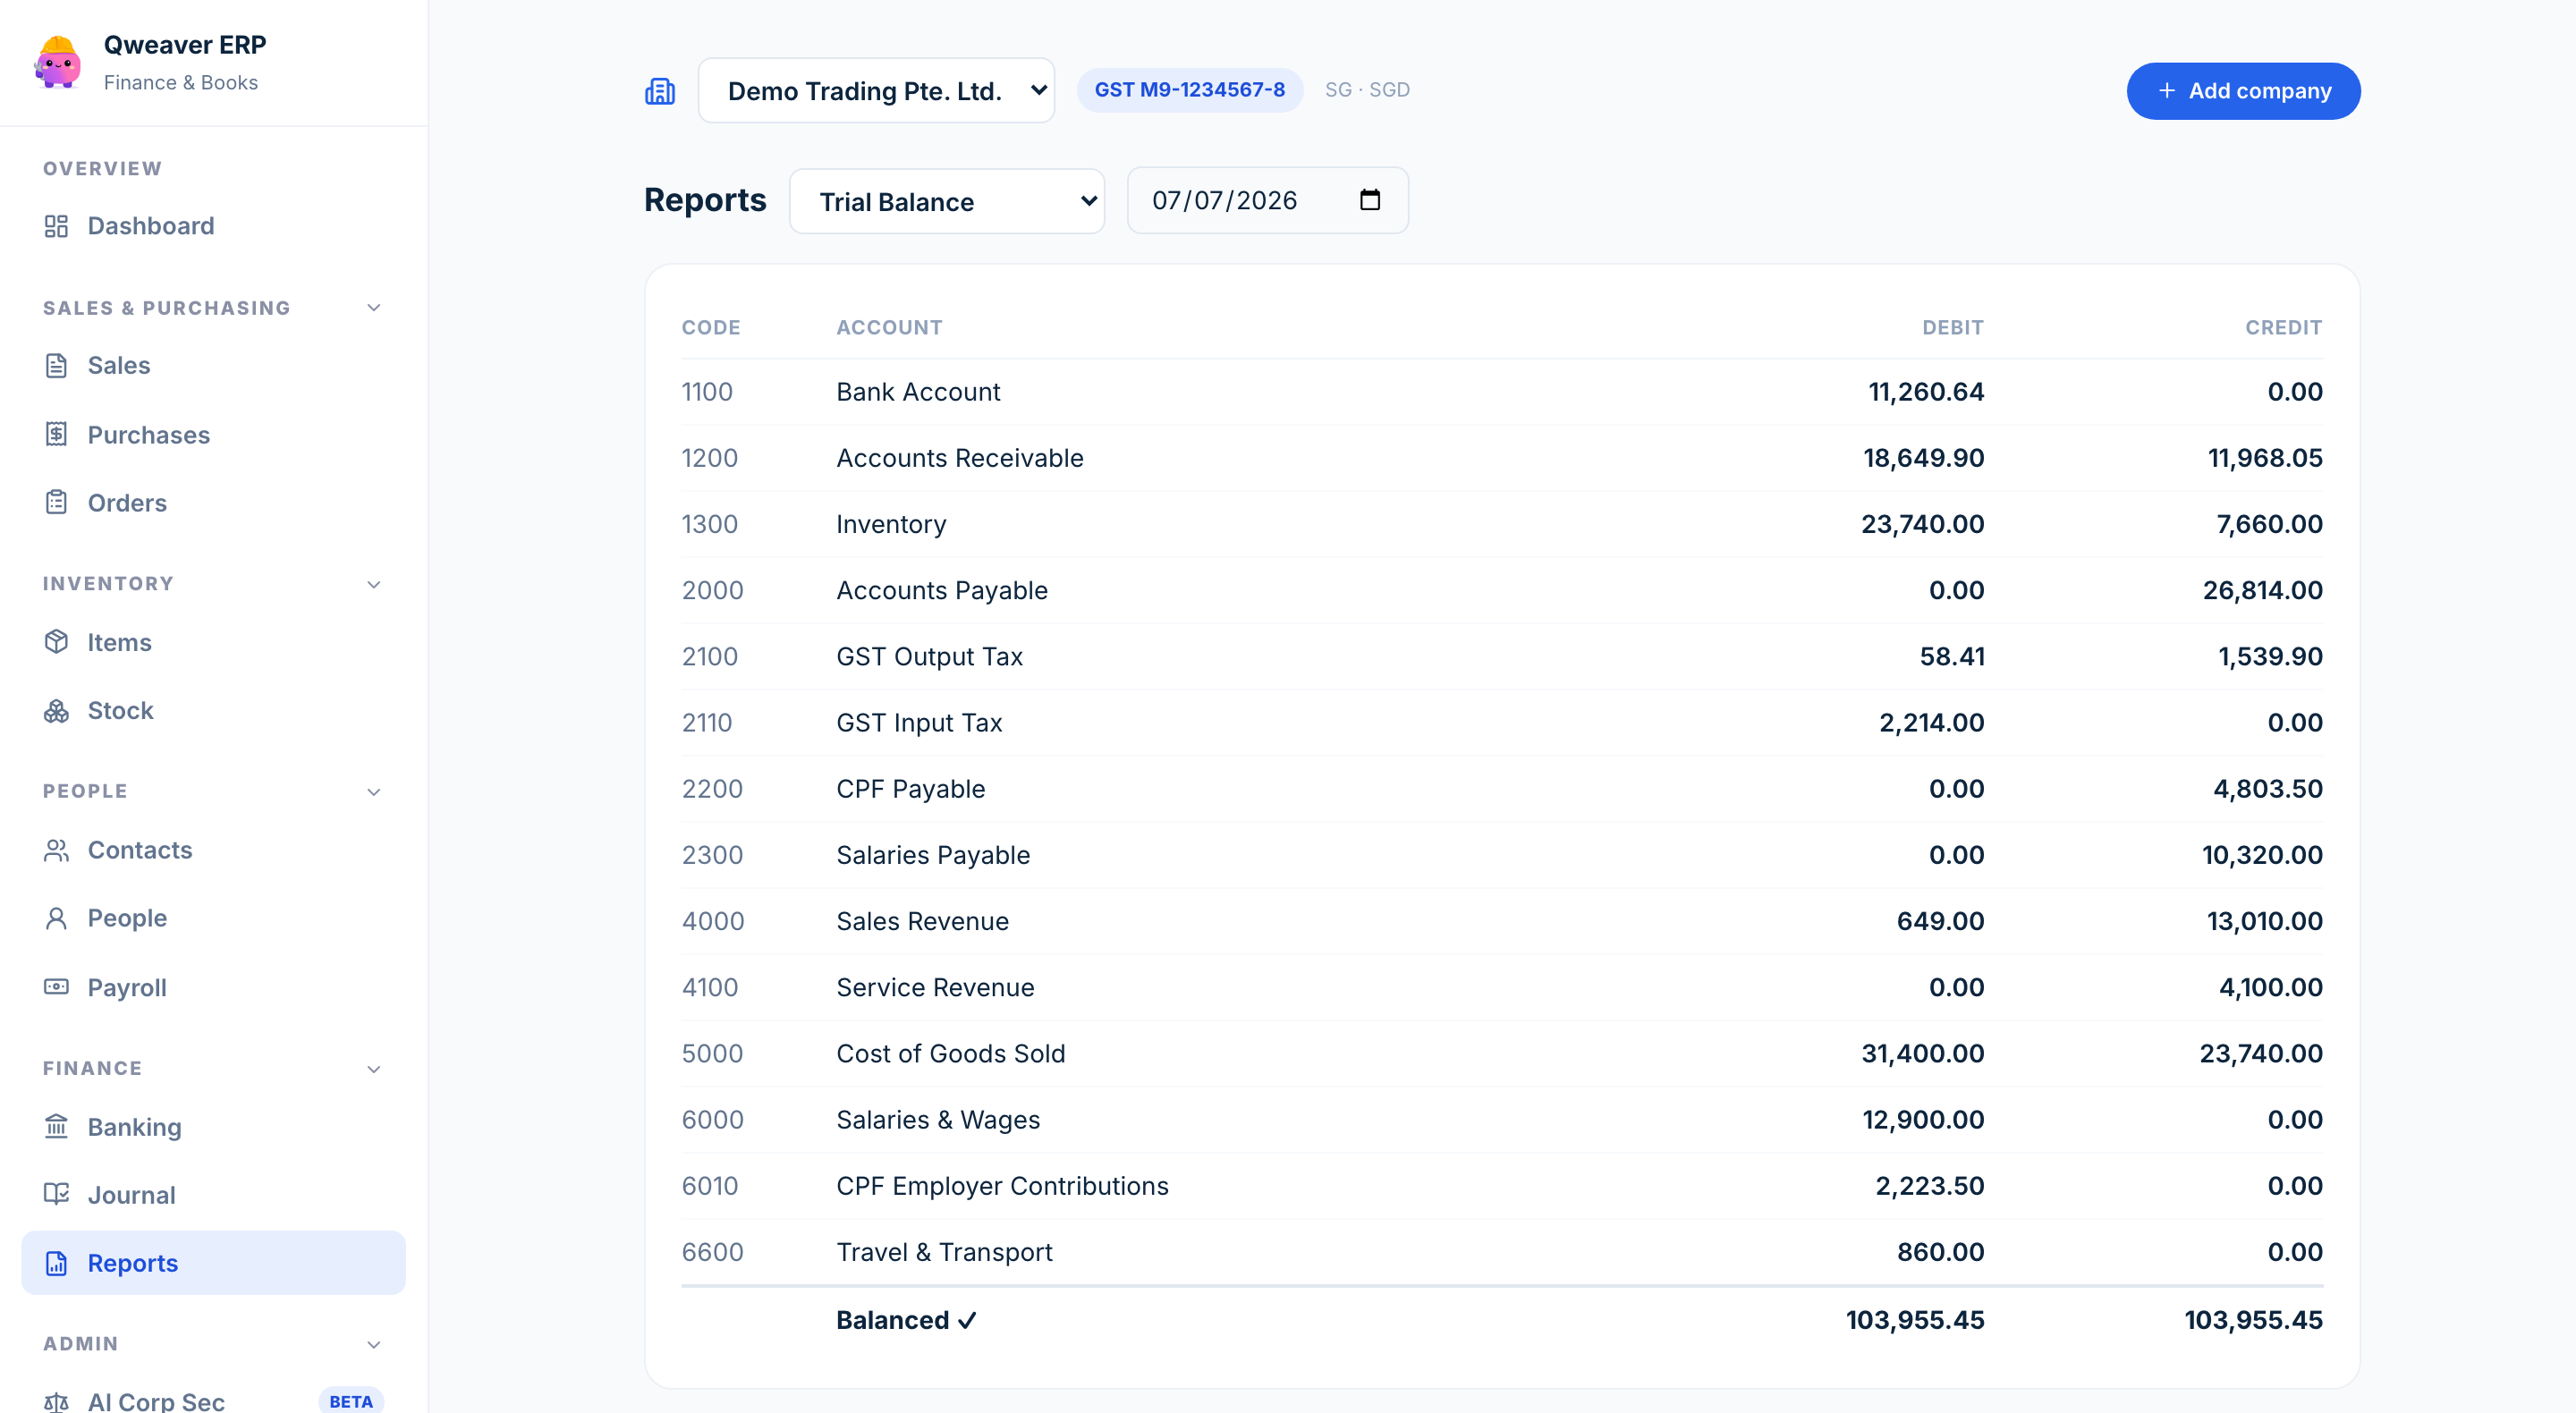Click the Payroll banknote icon
This screenshot has height=1413, width=2576.
(56, 987)
